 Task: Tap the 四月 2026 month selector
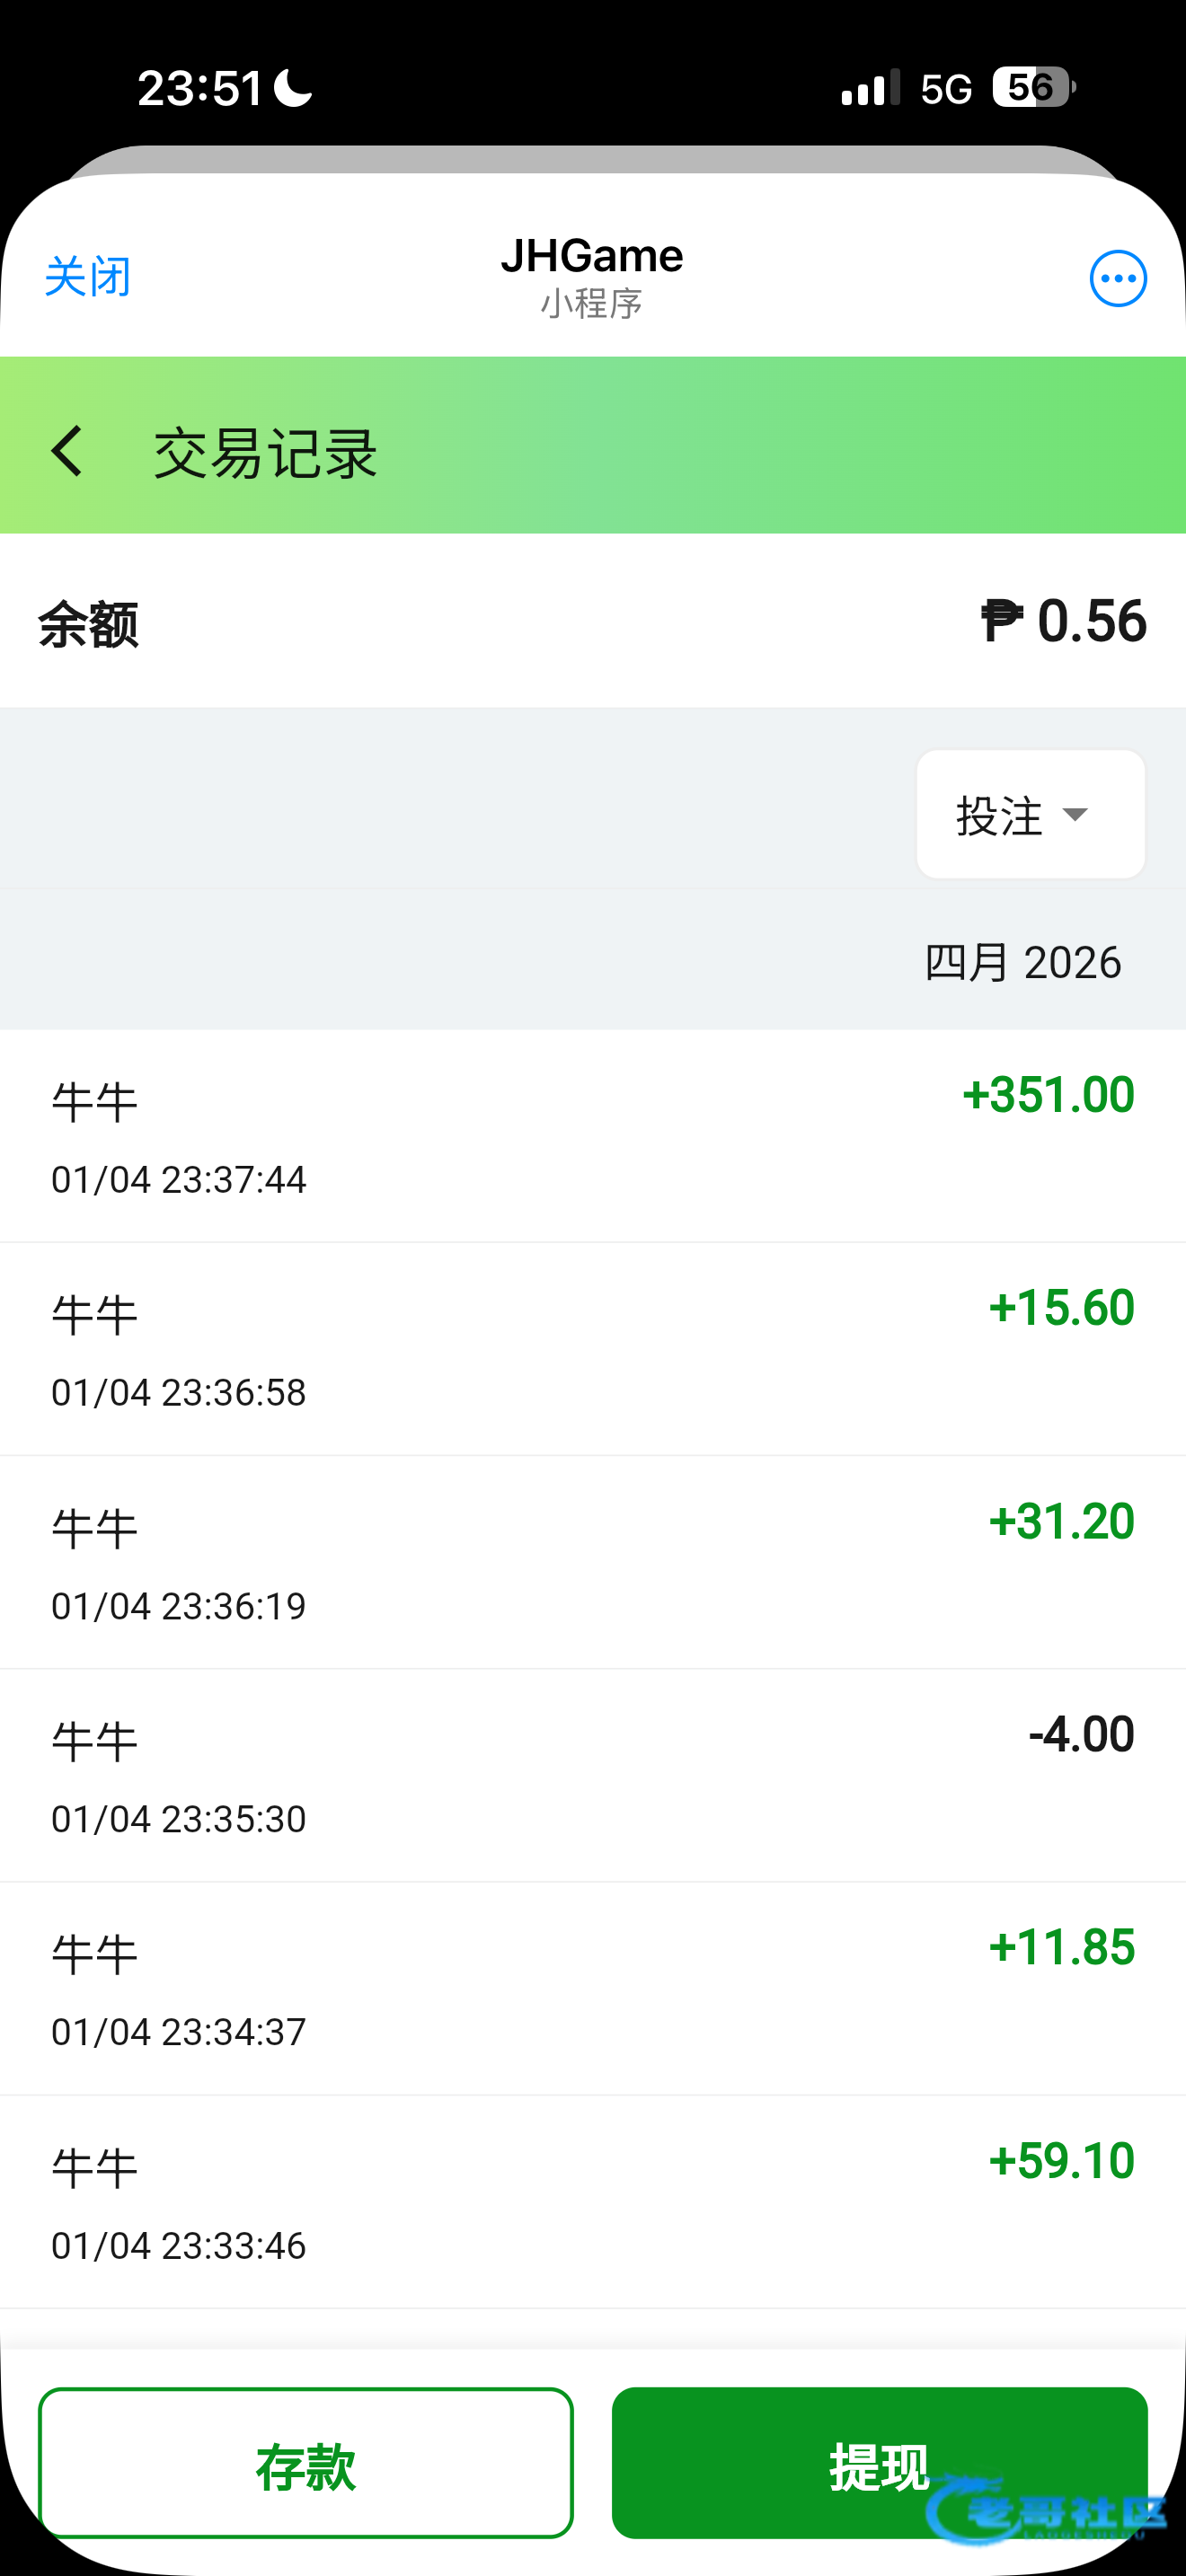[1022, 962]
